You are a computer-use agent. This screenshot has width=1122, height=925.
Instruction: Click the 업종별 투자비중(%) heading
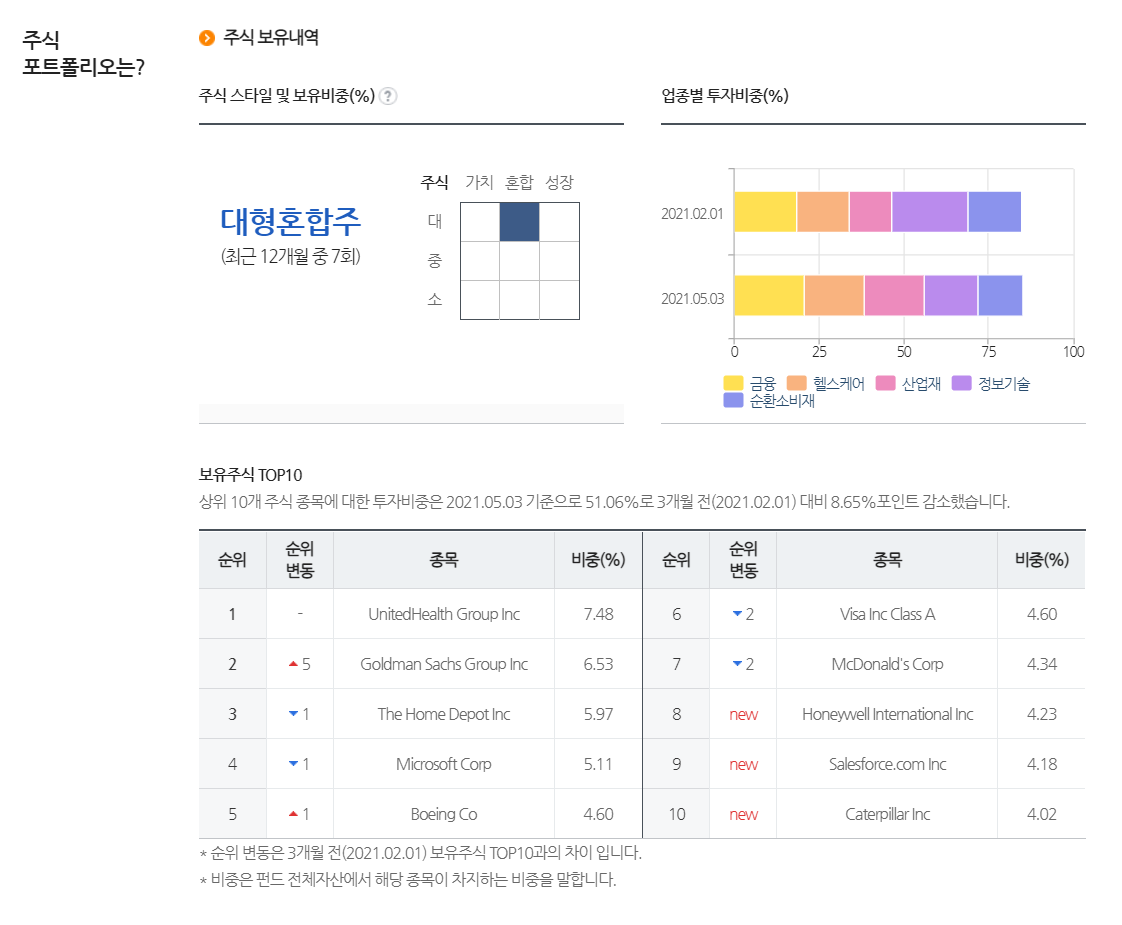[725, 96]
